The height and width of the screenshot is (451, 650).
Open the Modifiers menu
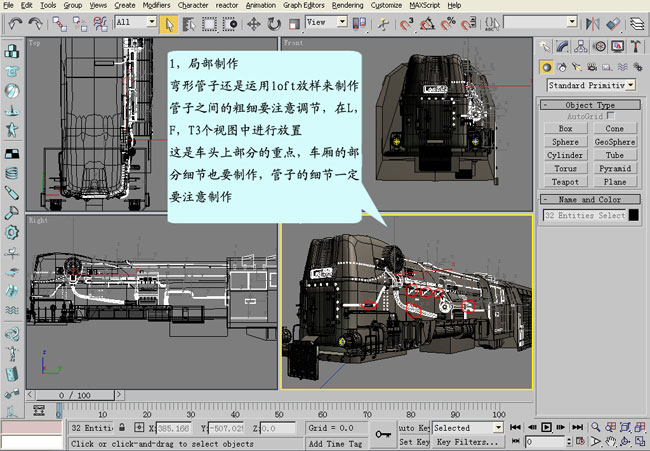coord(156,5)
